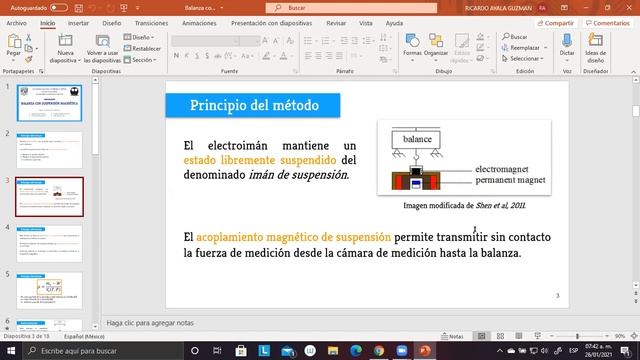Click the Buscar find button in Edición
640x360 pixels.
[x=515, y=37]
